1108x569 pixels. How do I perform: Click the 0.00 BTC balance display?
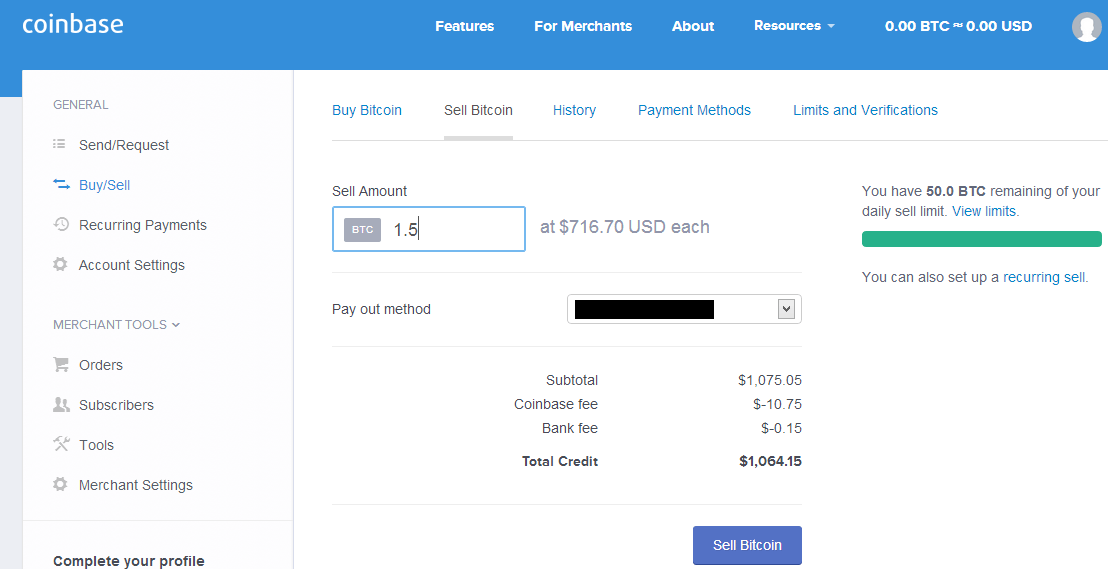(958, 26)
